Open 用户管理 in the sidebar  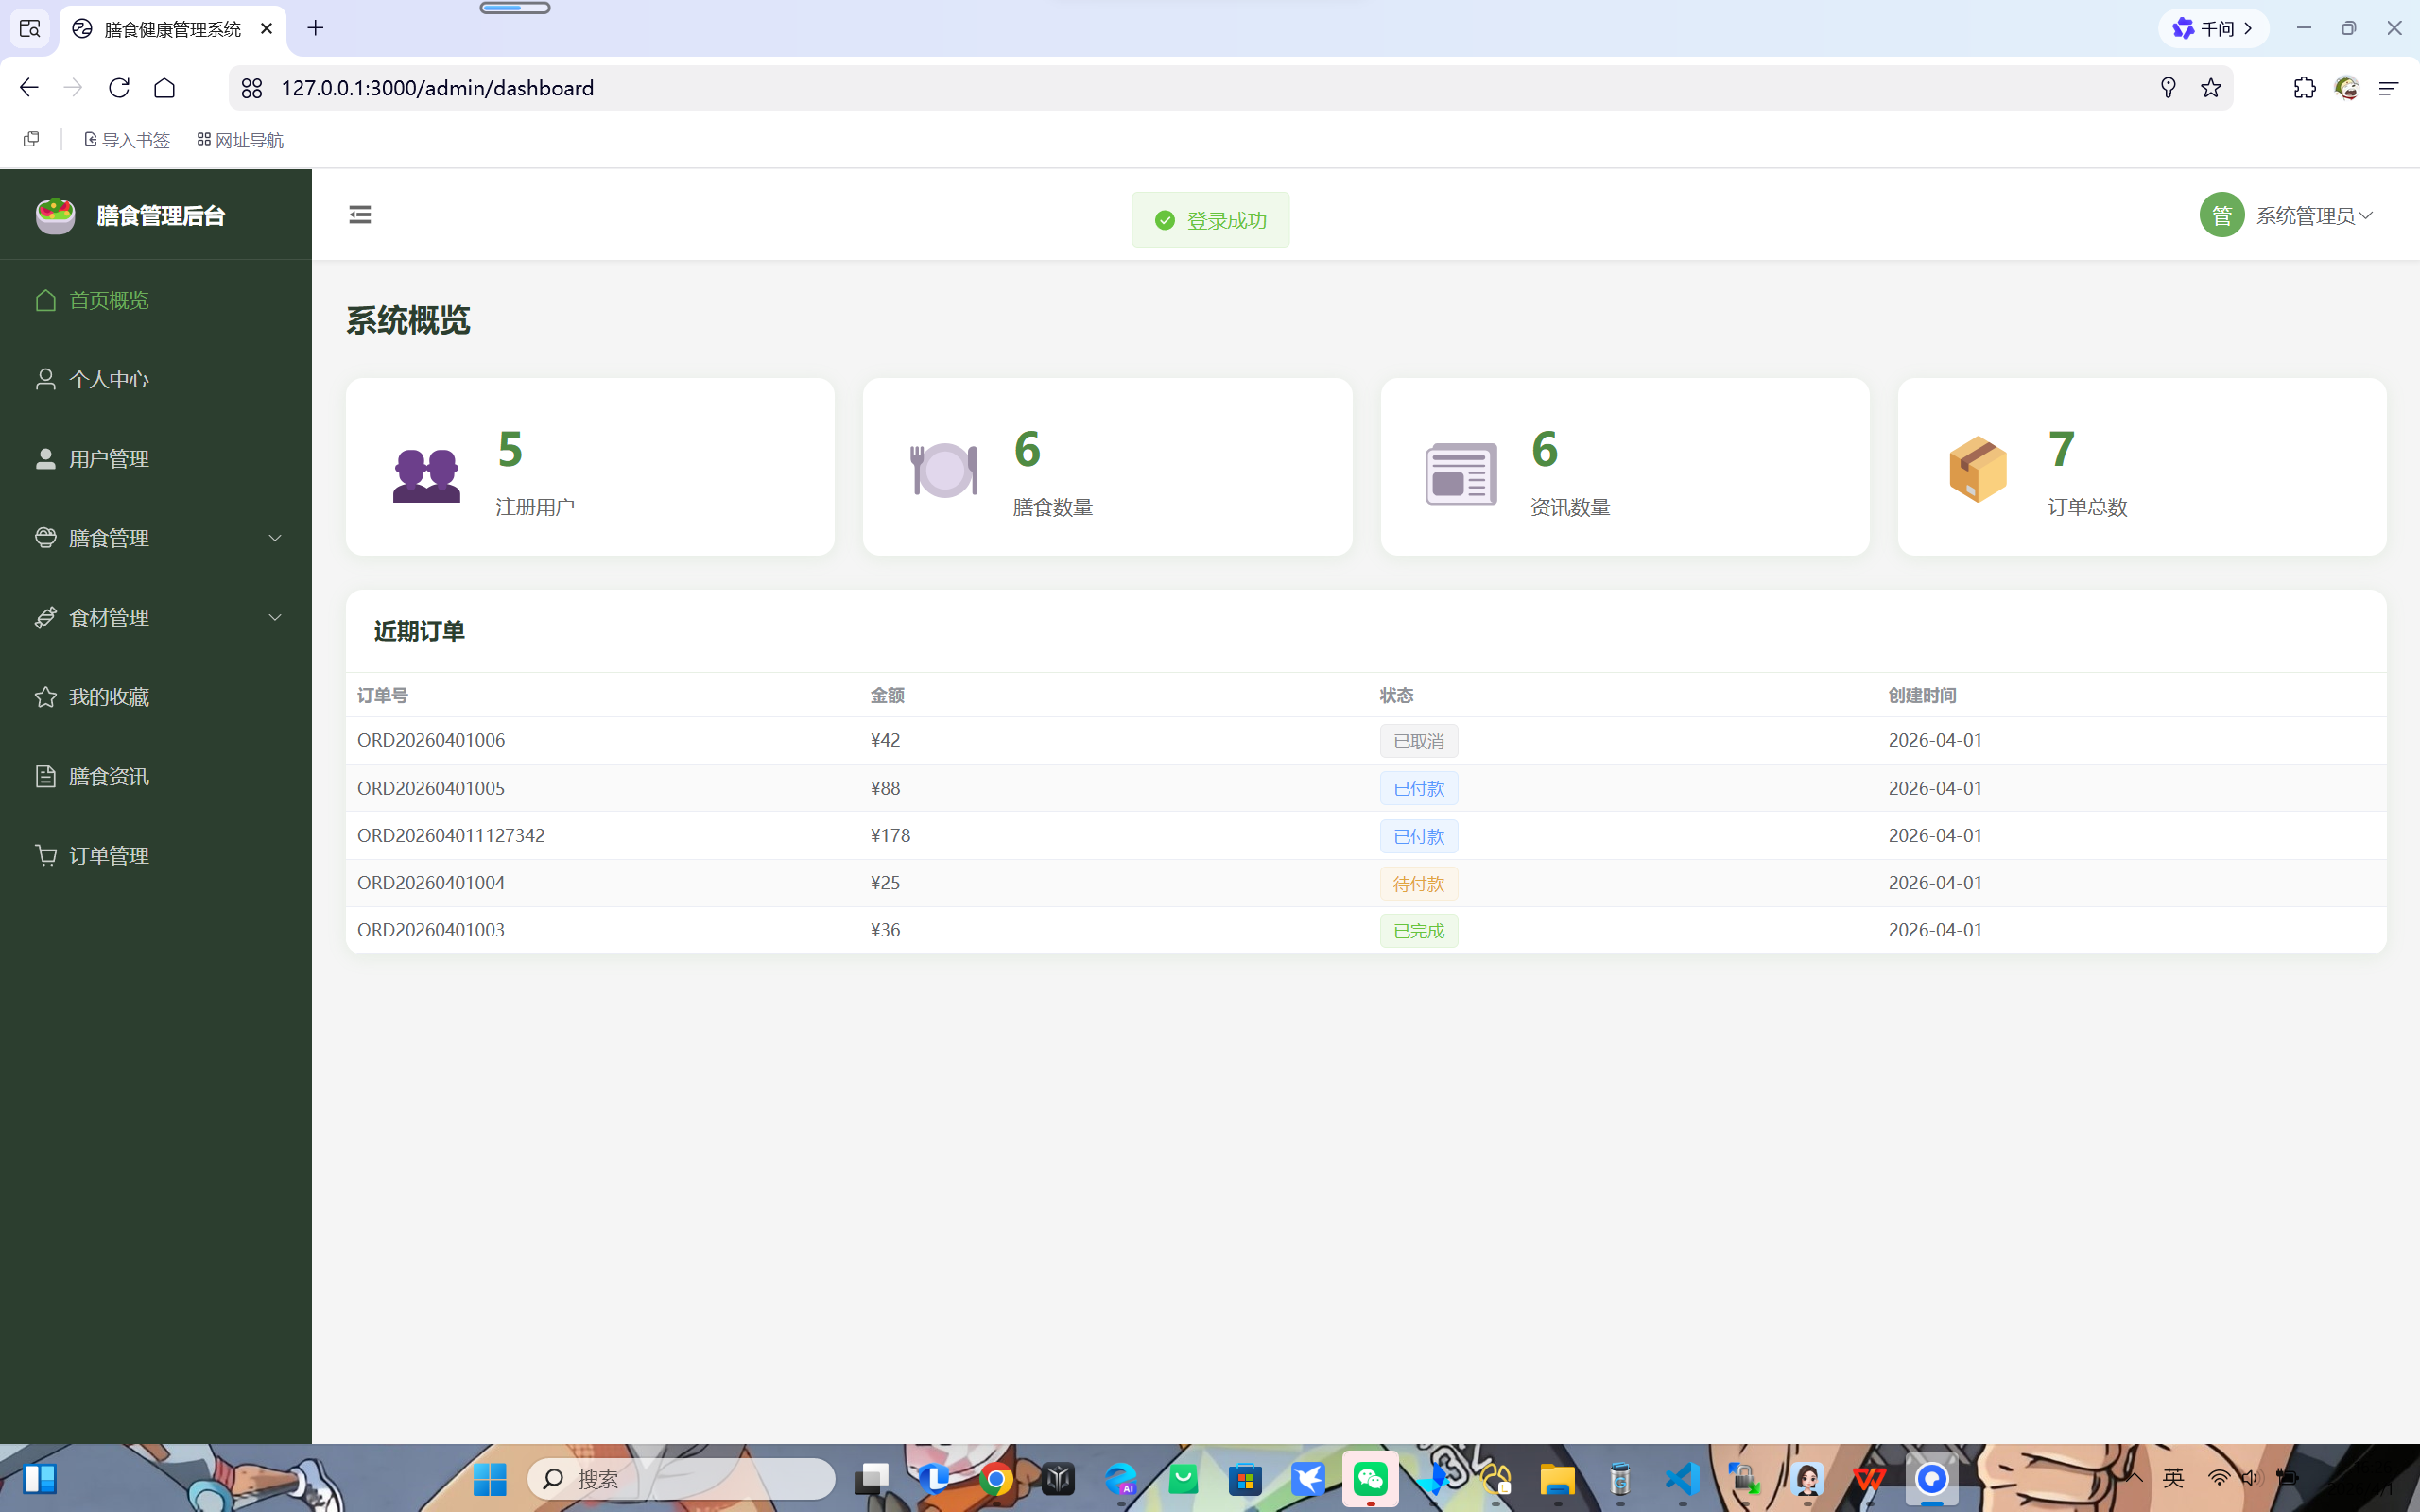pos(109,459)
